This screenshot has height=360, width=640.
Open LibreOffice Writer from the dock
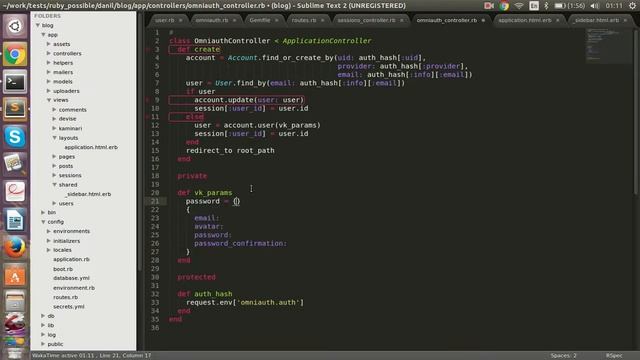(15, 220)
